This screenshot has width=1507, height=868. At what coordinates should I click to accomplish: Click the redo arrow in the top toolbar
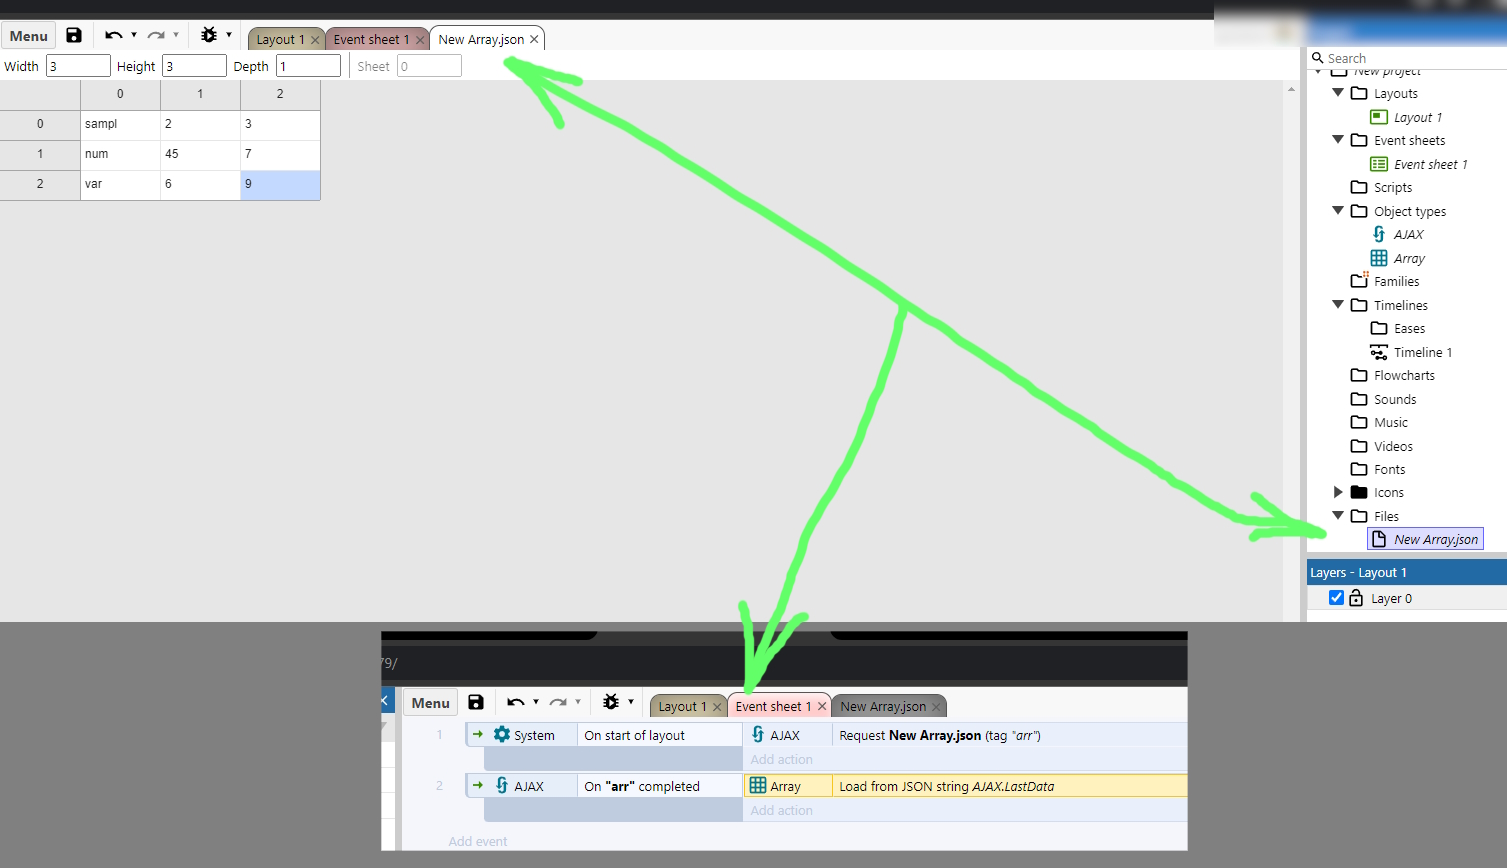tap(155, 35)
